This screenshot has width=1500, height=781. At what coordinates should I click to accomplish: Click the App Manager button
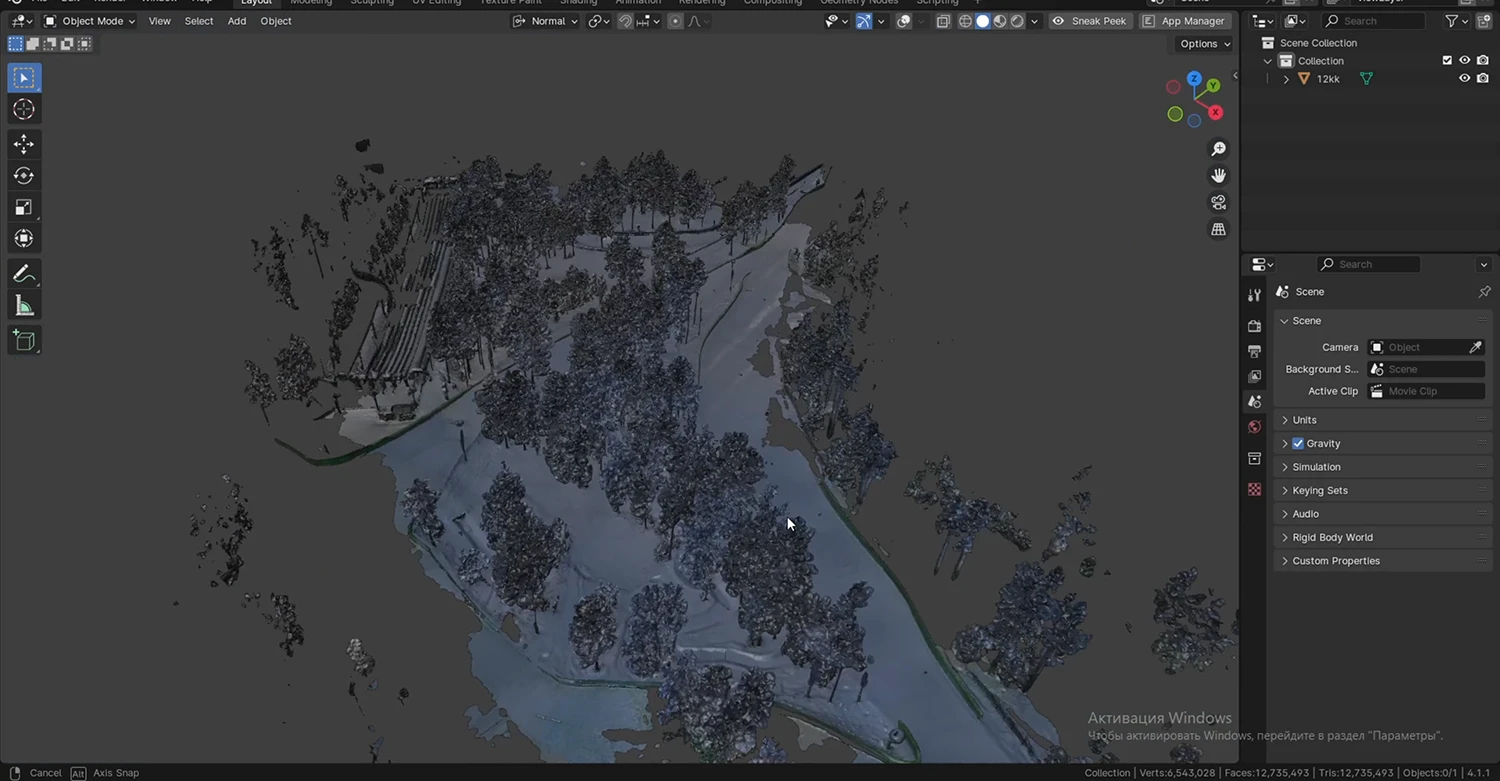click(x=1184, y=21)
